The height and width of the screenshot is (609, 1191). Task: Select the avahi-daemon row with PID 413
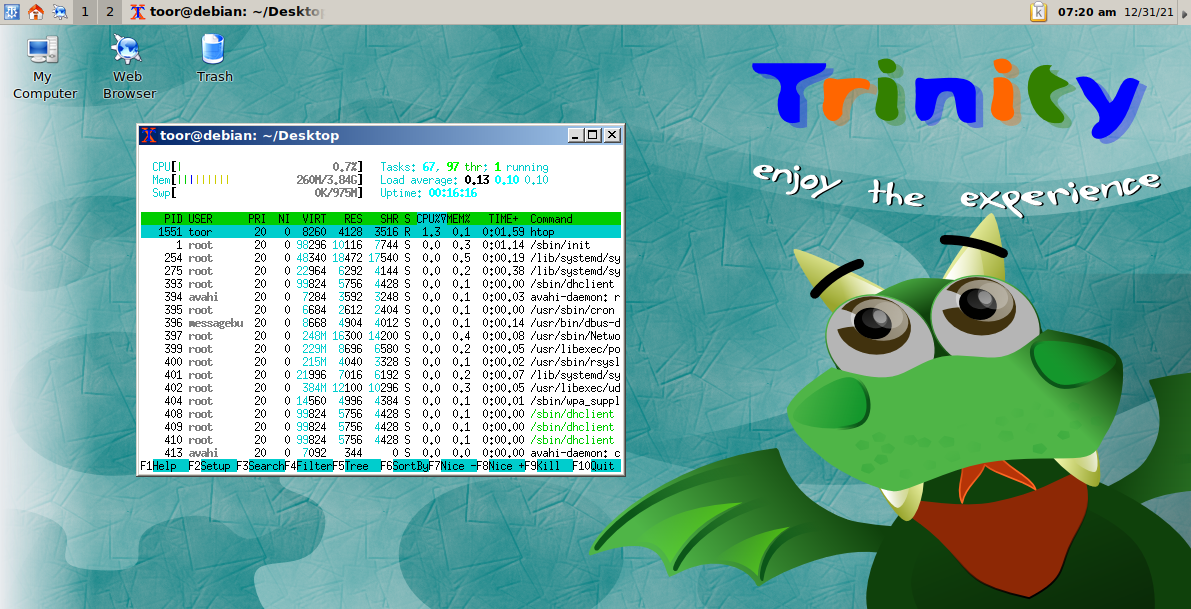[x=381, y=453]
